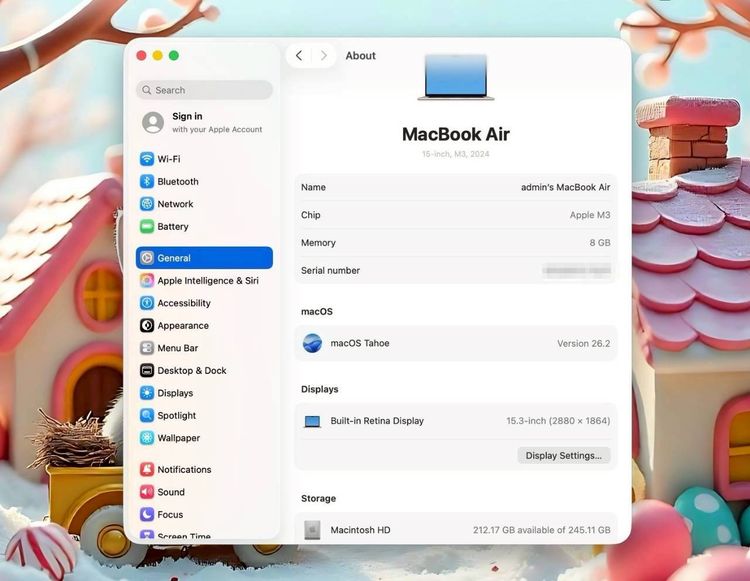This screenshot has width=750, height=581.
Task: Click the blurred serial number value
Action: coord(576,270)
